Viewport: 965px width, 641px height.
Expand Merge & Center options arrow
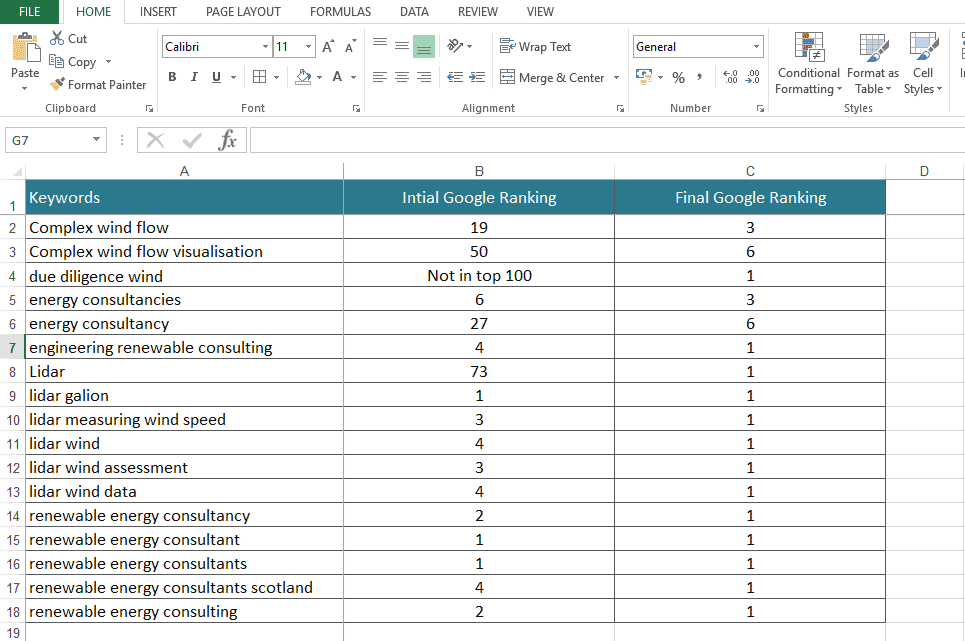pos(616,78)
